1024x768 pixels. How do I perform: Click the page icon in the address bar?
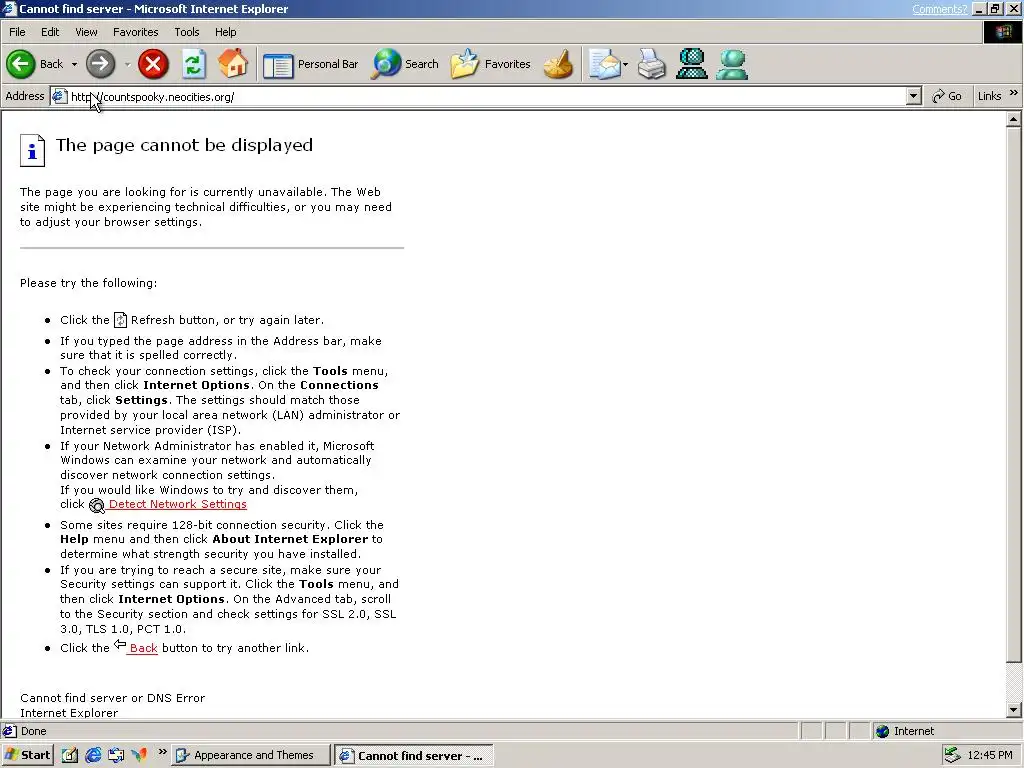click(x=59, y=97)
